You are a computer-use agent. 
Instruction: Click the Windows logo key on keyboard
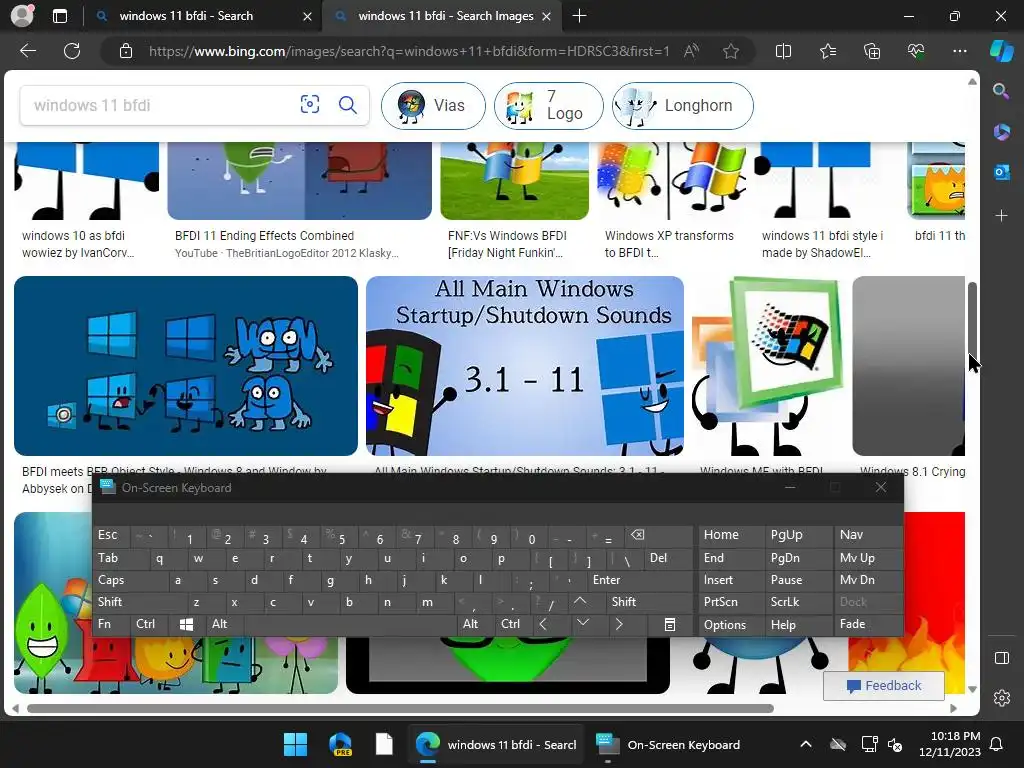pyautogui.click(x=186, y=624)
